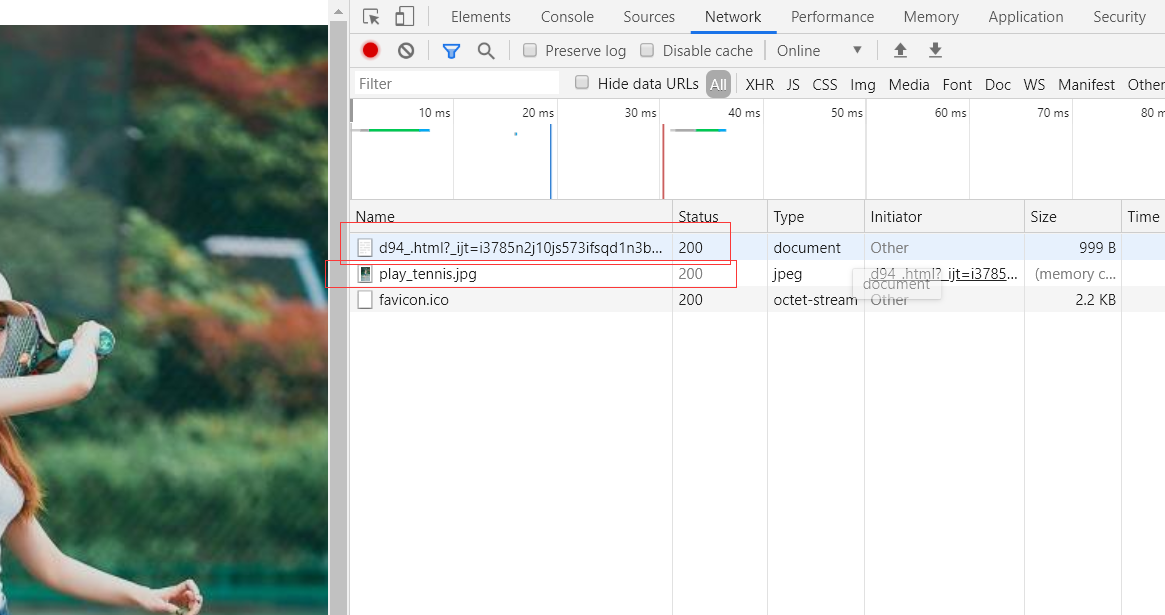Screen dimensions: 1165x615
Task: Switch to the Console tab
Action: click(567, 16)
